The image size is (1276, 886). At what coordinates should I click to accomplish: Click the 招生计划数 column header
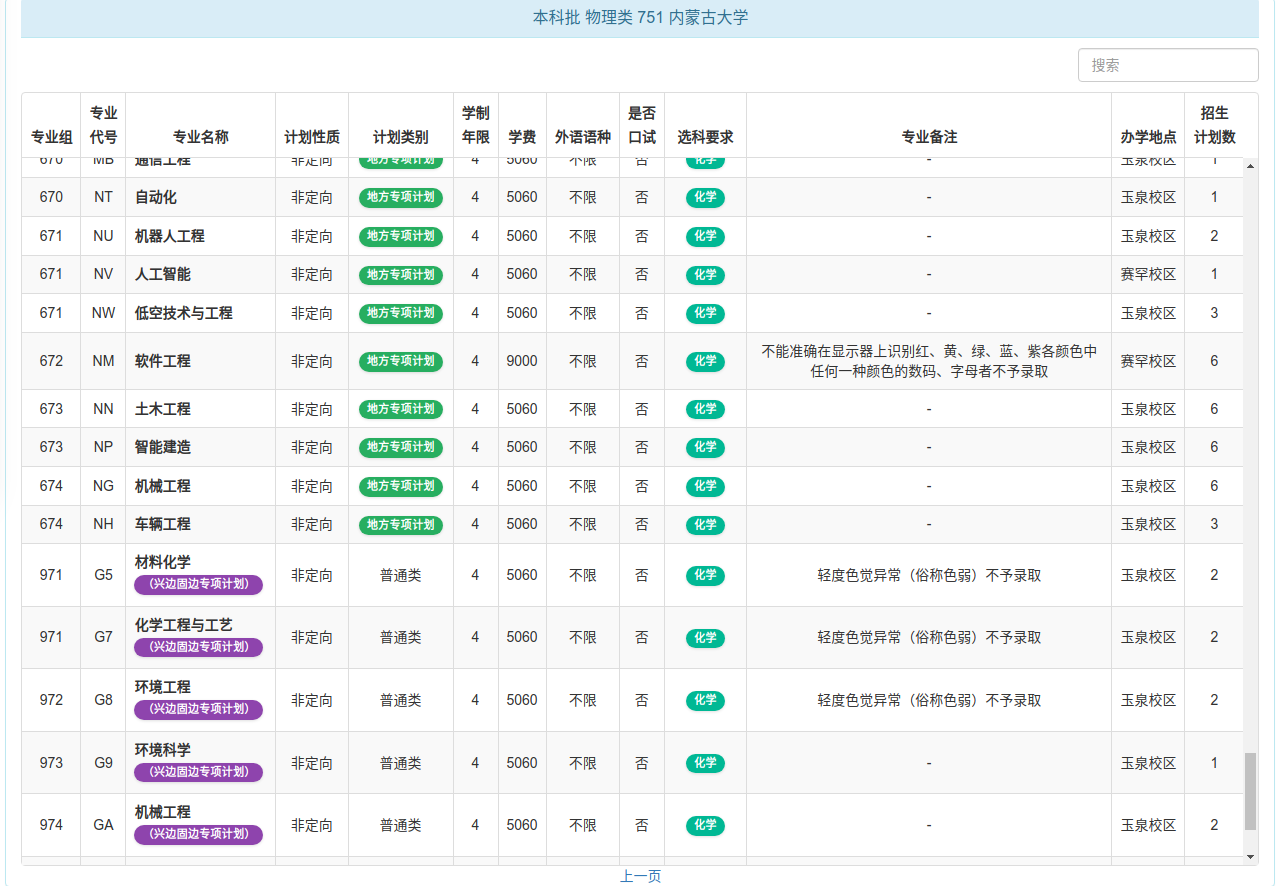click(1215, 125)
